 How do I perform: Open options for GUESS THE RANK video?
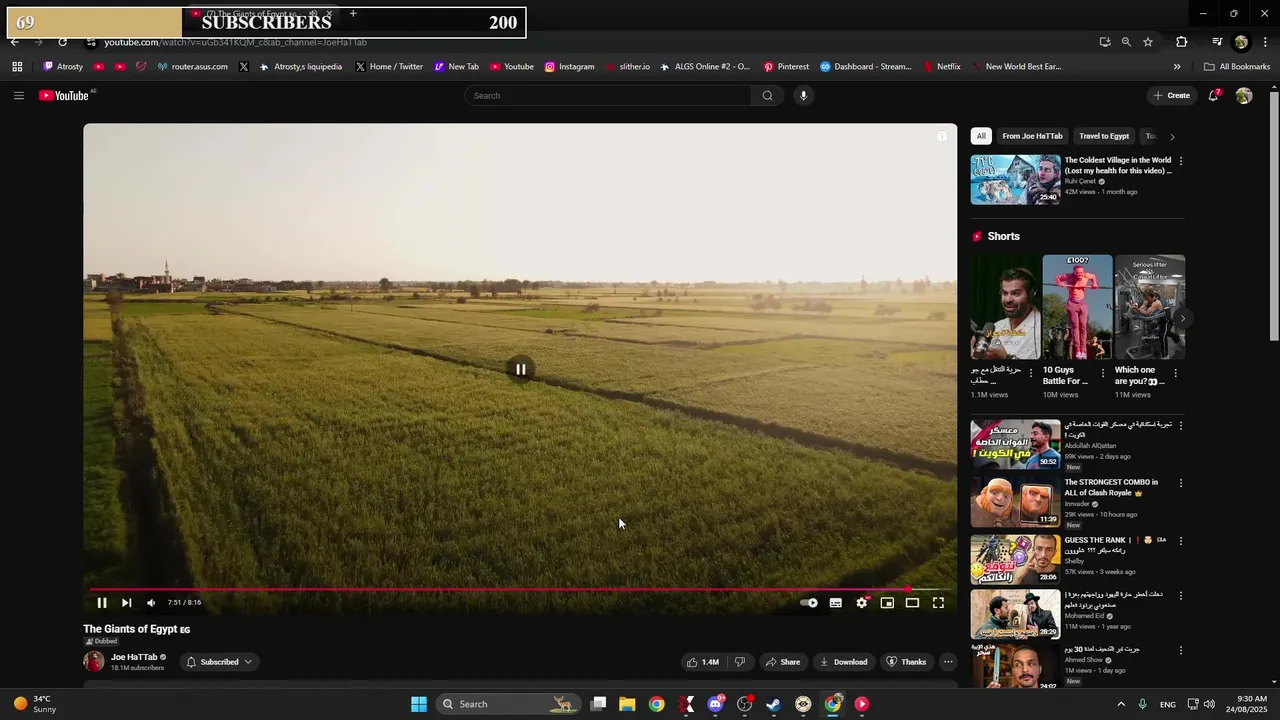[1181, 541]
